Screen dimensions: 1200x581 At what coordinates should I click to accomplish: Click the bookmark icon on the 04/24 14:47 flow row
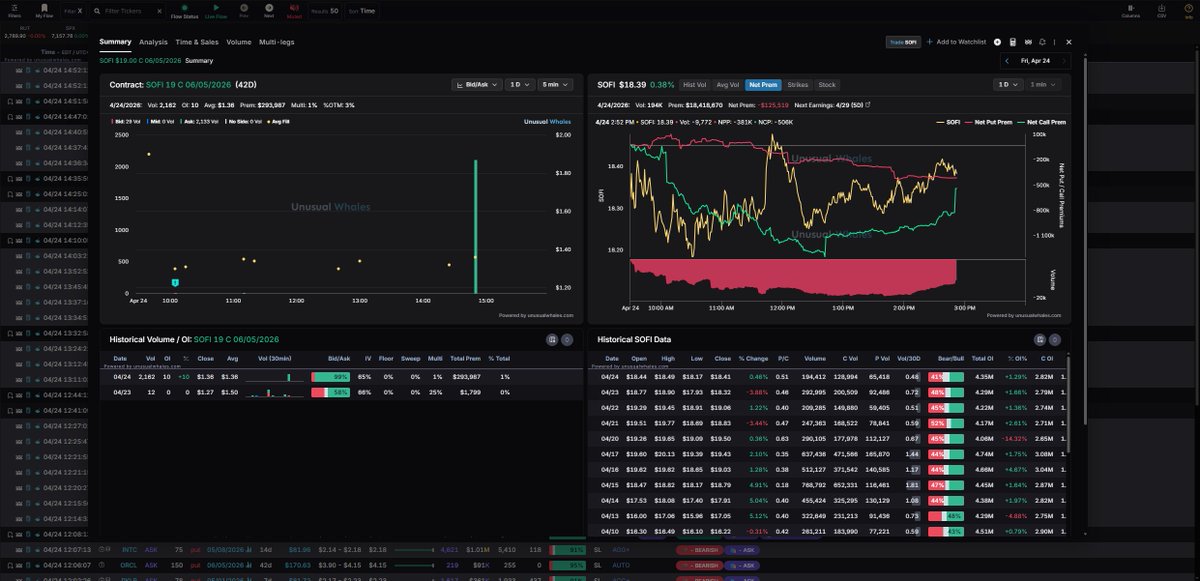pyautogui.click(x=9, y=116)
